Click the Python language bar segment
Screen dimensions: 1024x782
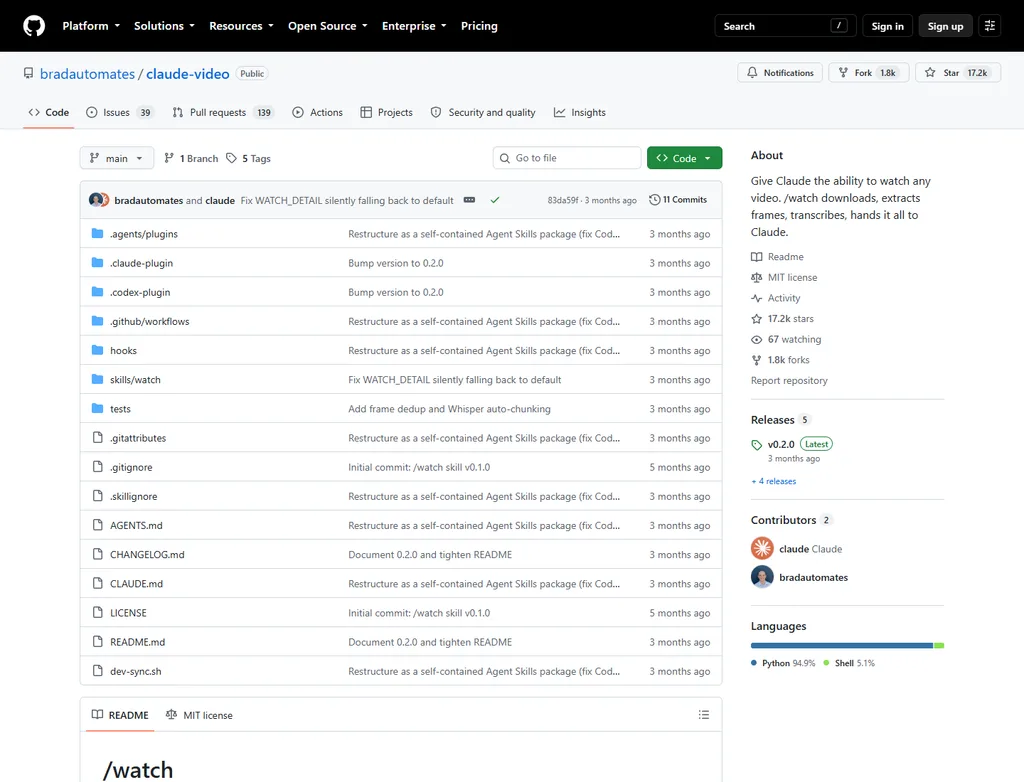tap(842, 645)
